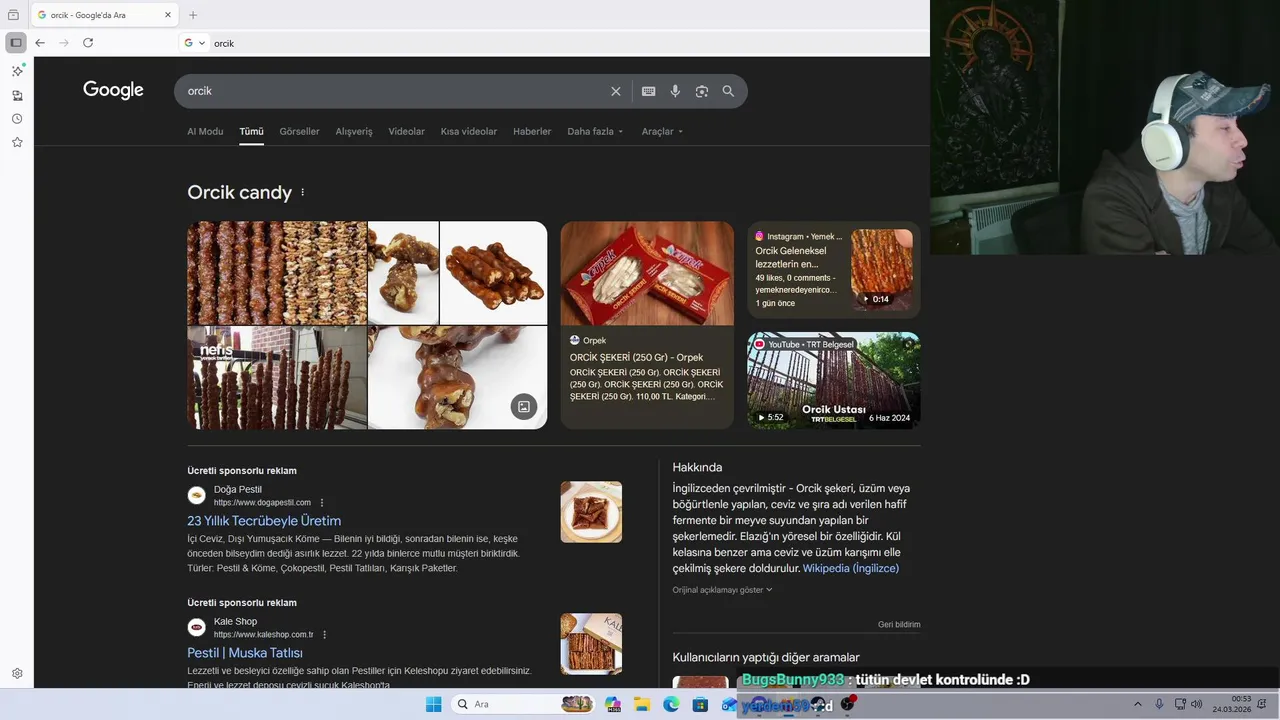Open Kale Shop ad thumbnail image
1280x720 pixels.
(591, 644)
